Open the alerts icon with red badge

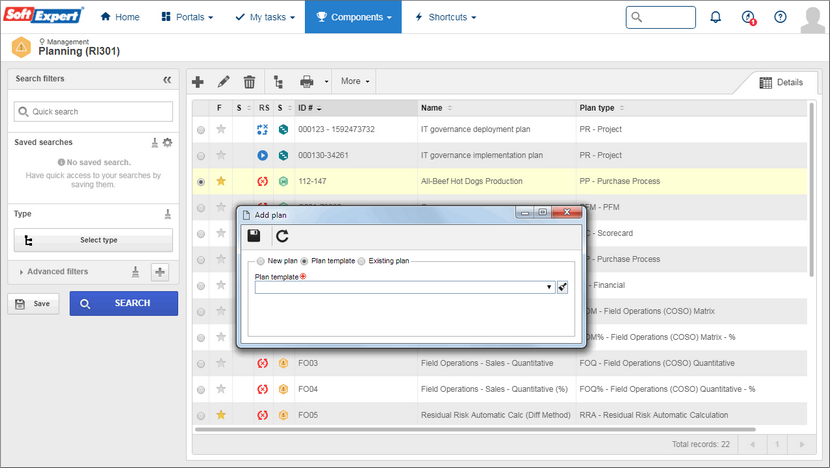(x=748, y=17)
